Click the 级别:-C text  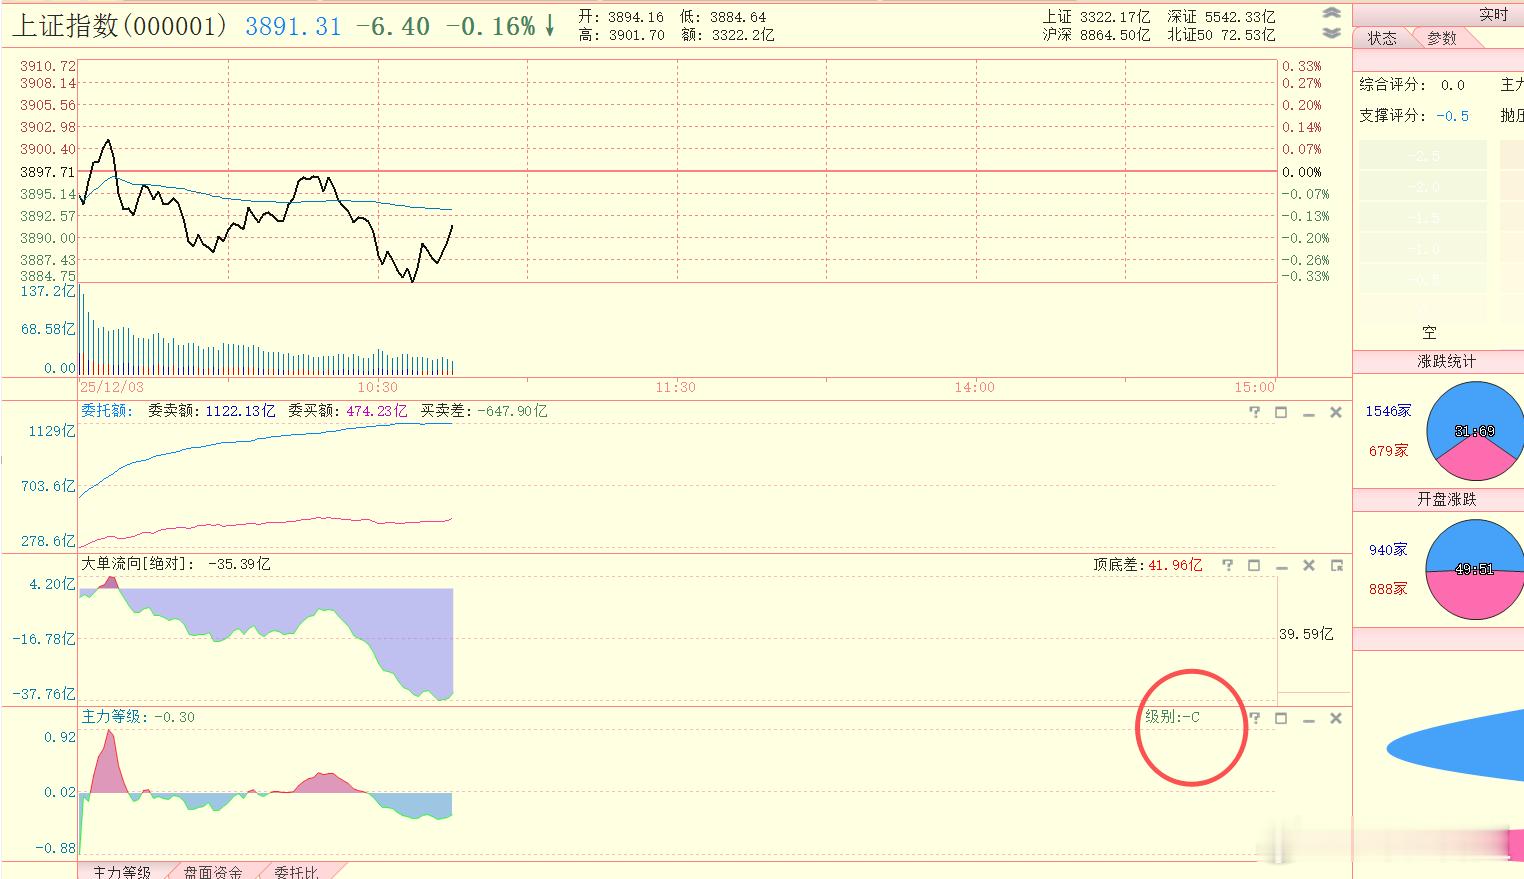[x=1172, y=717]
